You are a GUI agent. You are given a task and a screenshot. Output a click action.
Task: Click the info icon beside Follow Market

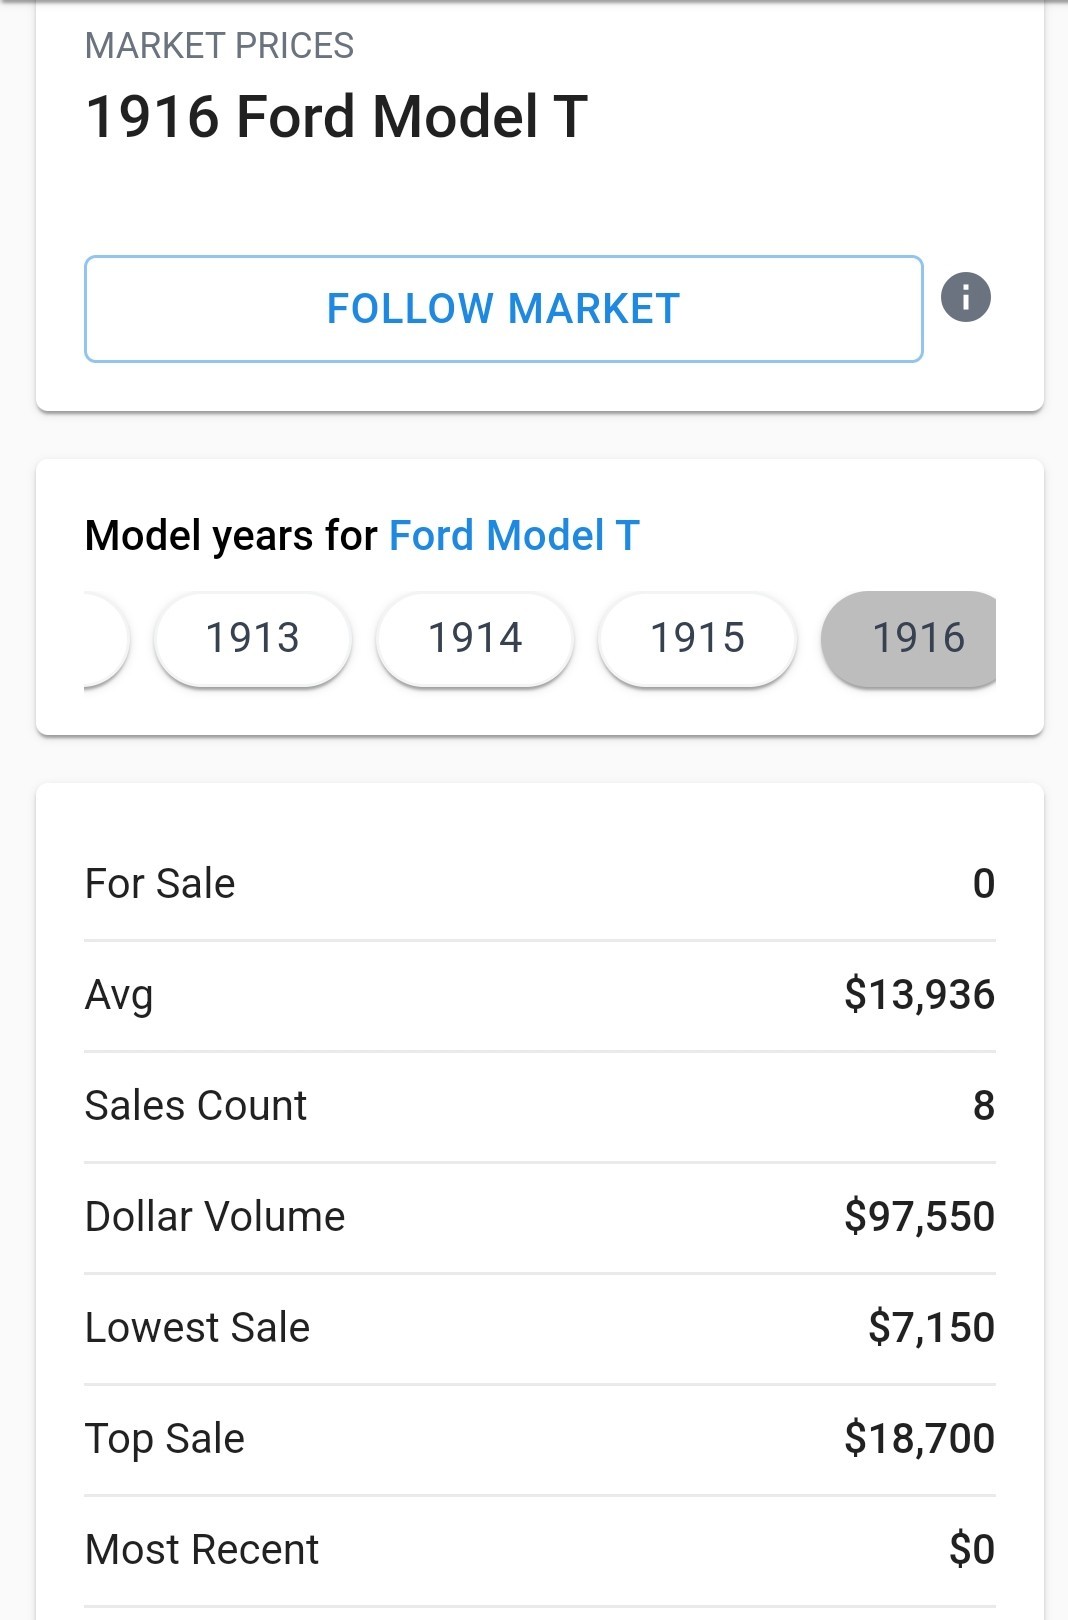965,297
